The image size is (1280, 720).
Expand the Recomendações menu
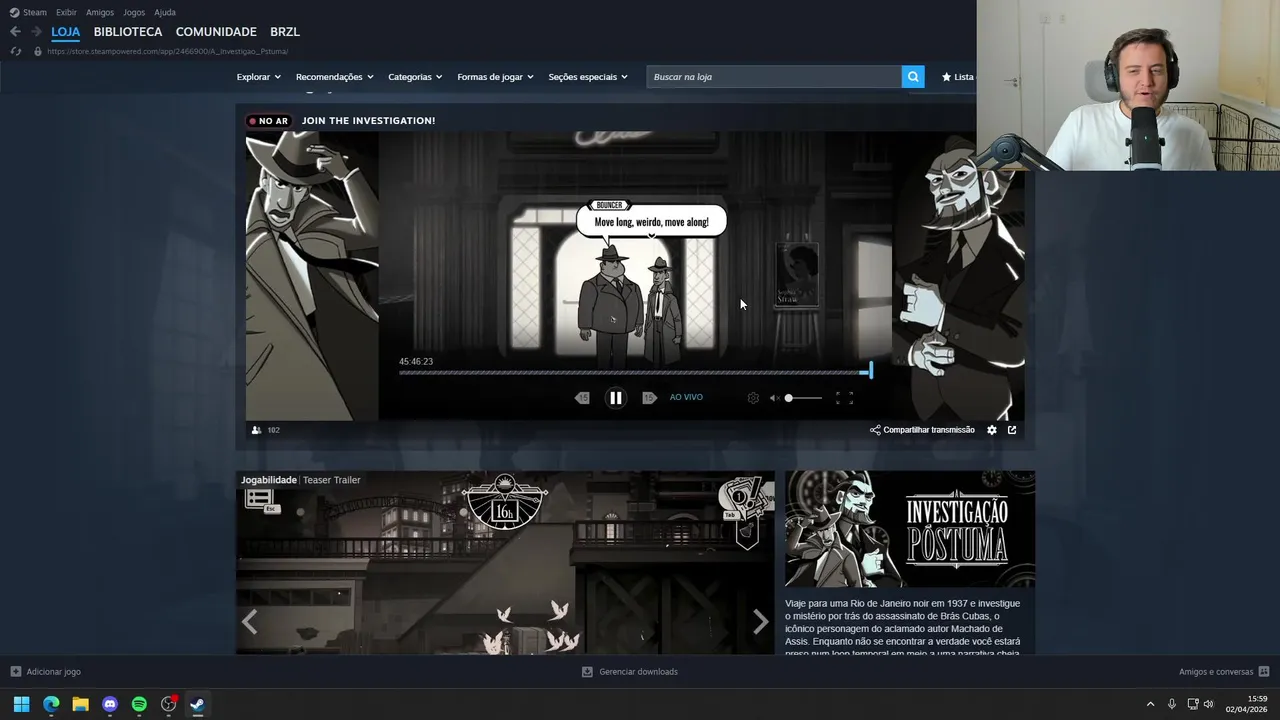334,77
